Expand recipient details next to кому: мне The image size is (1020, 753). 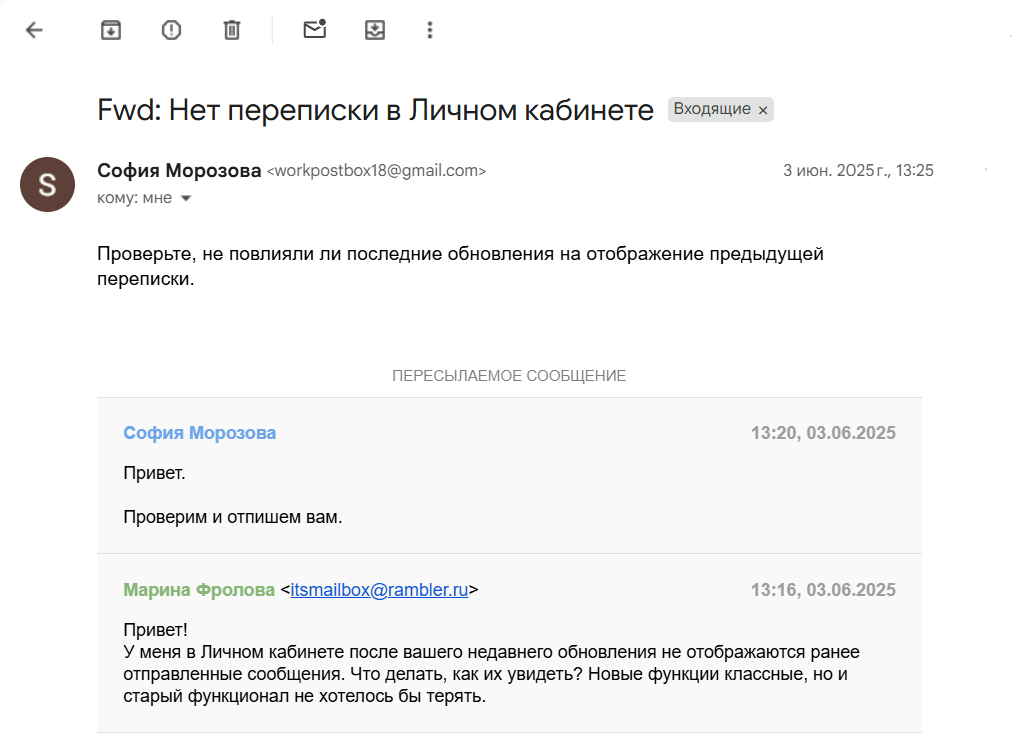coord(185,198)
